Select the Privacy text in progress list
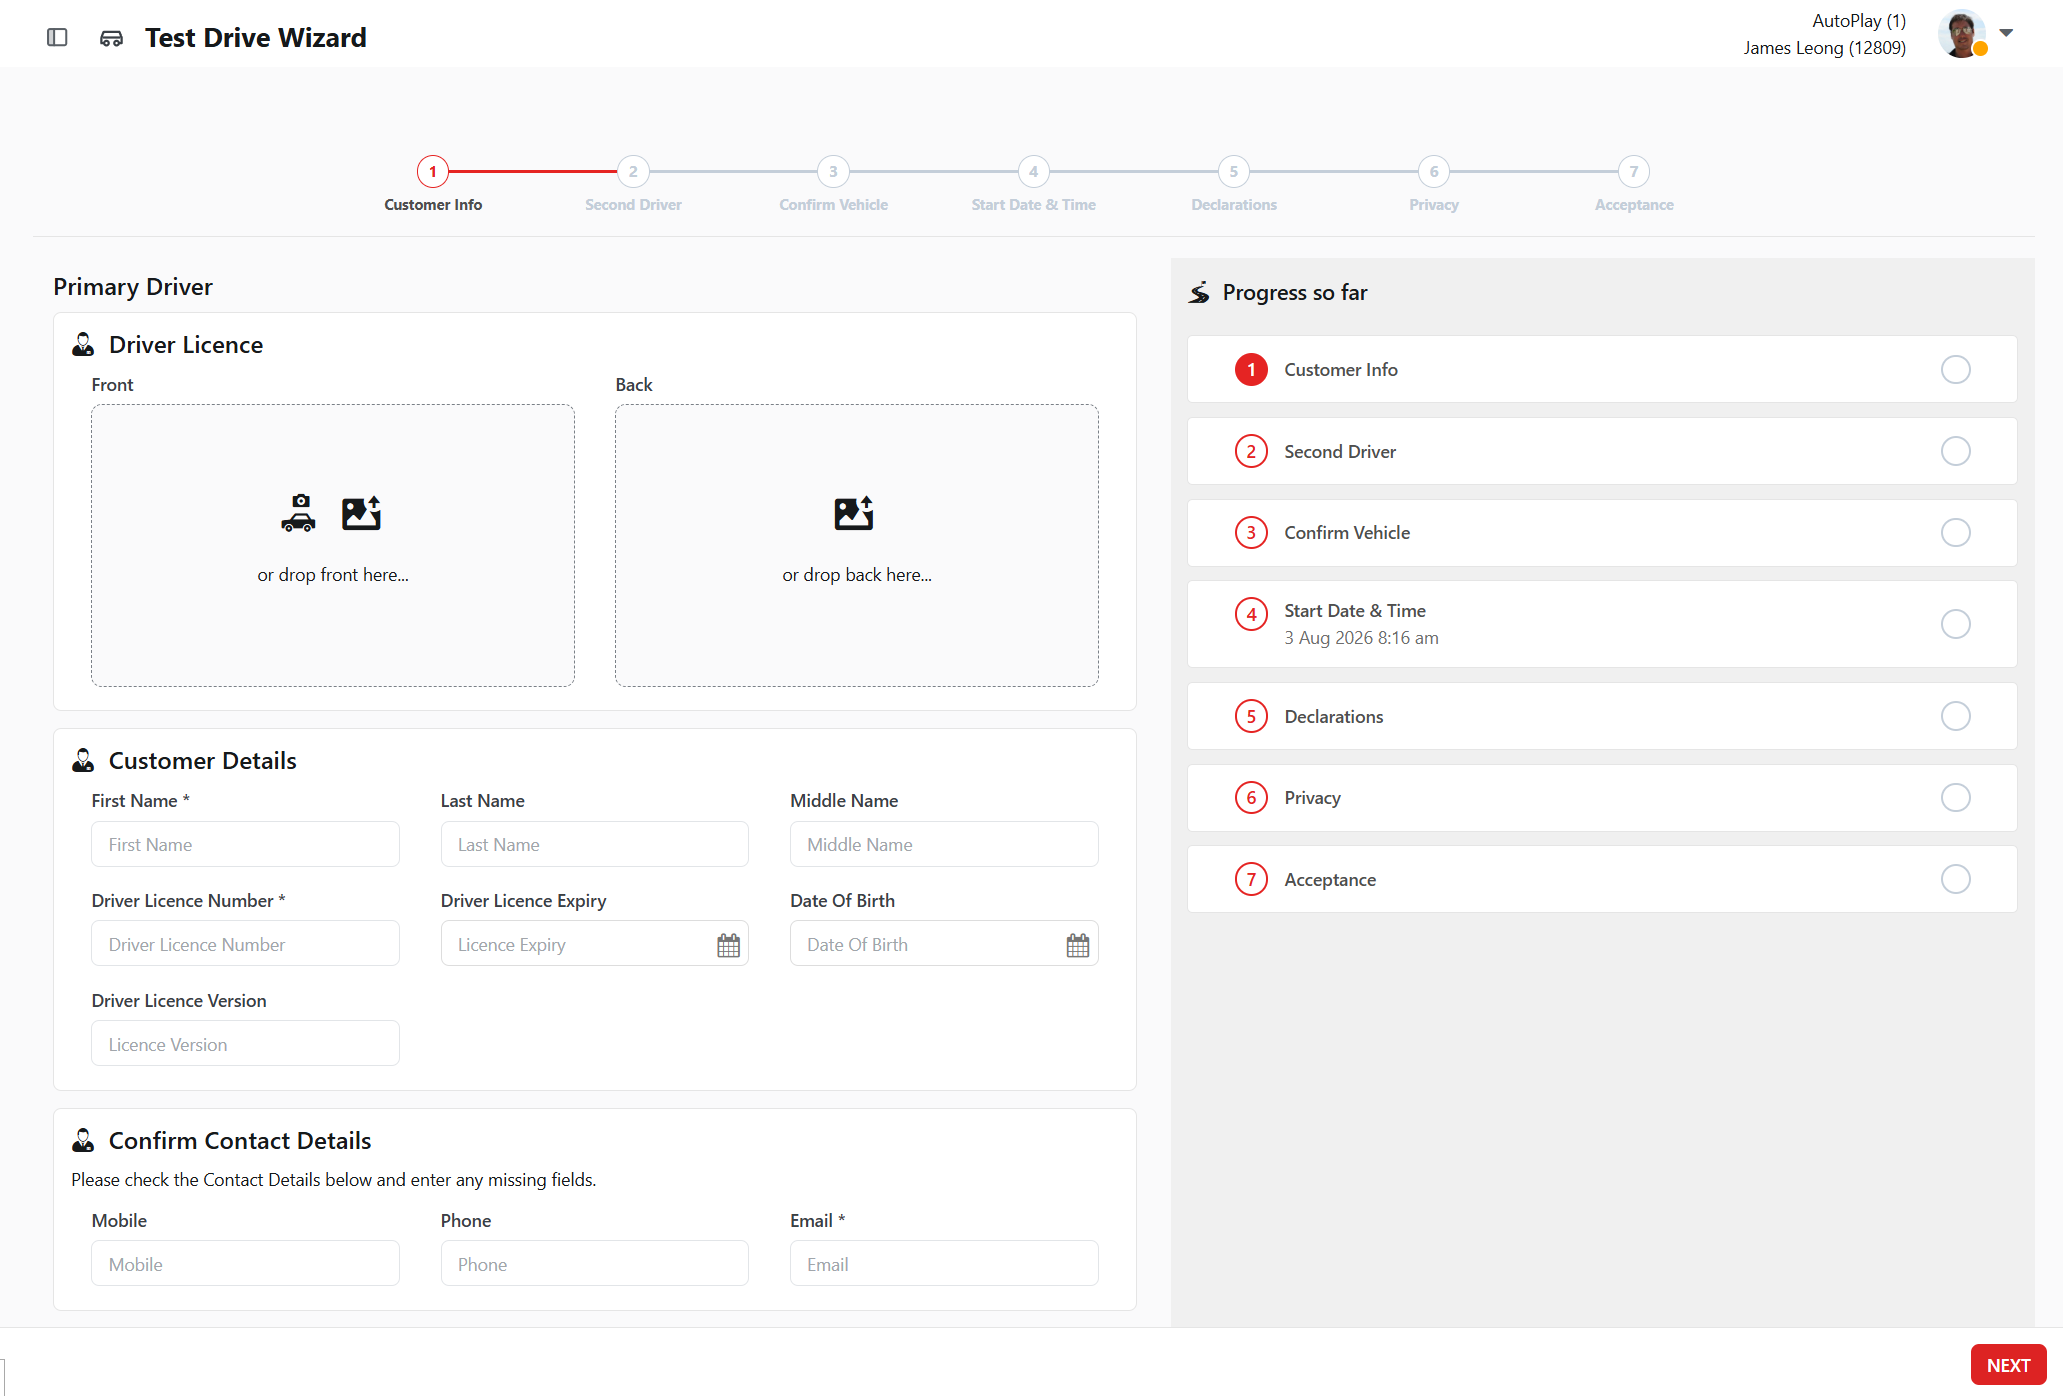This screenshot has height=1396, width=2063. 1312,798
